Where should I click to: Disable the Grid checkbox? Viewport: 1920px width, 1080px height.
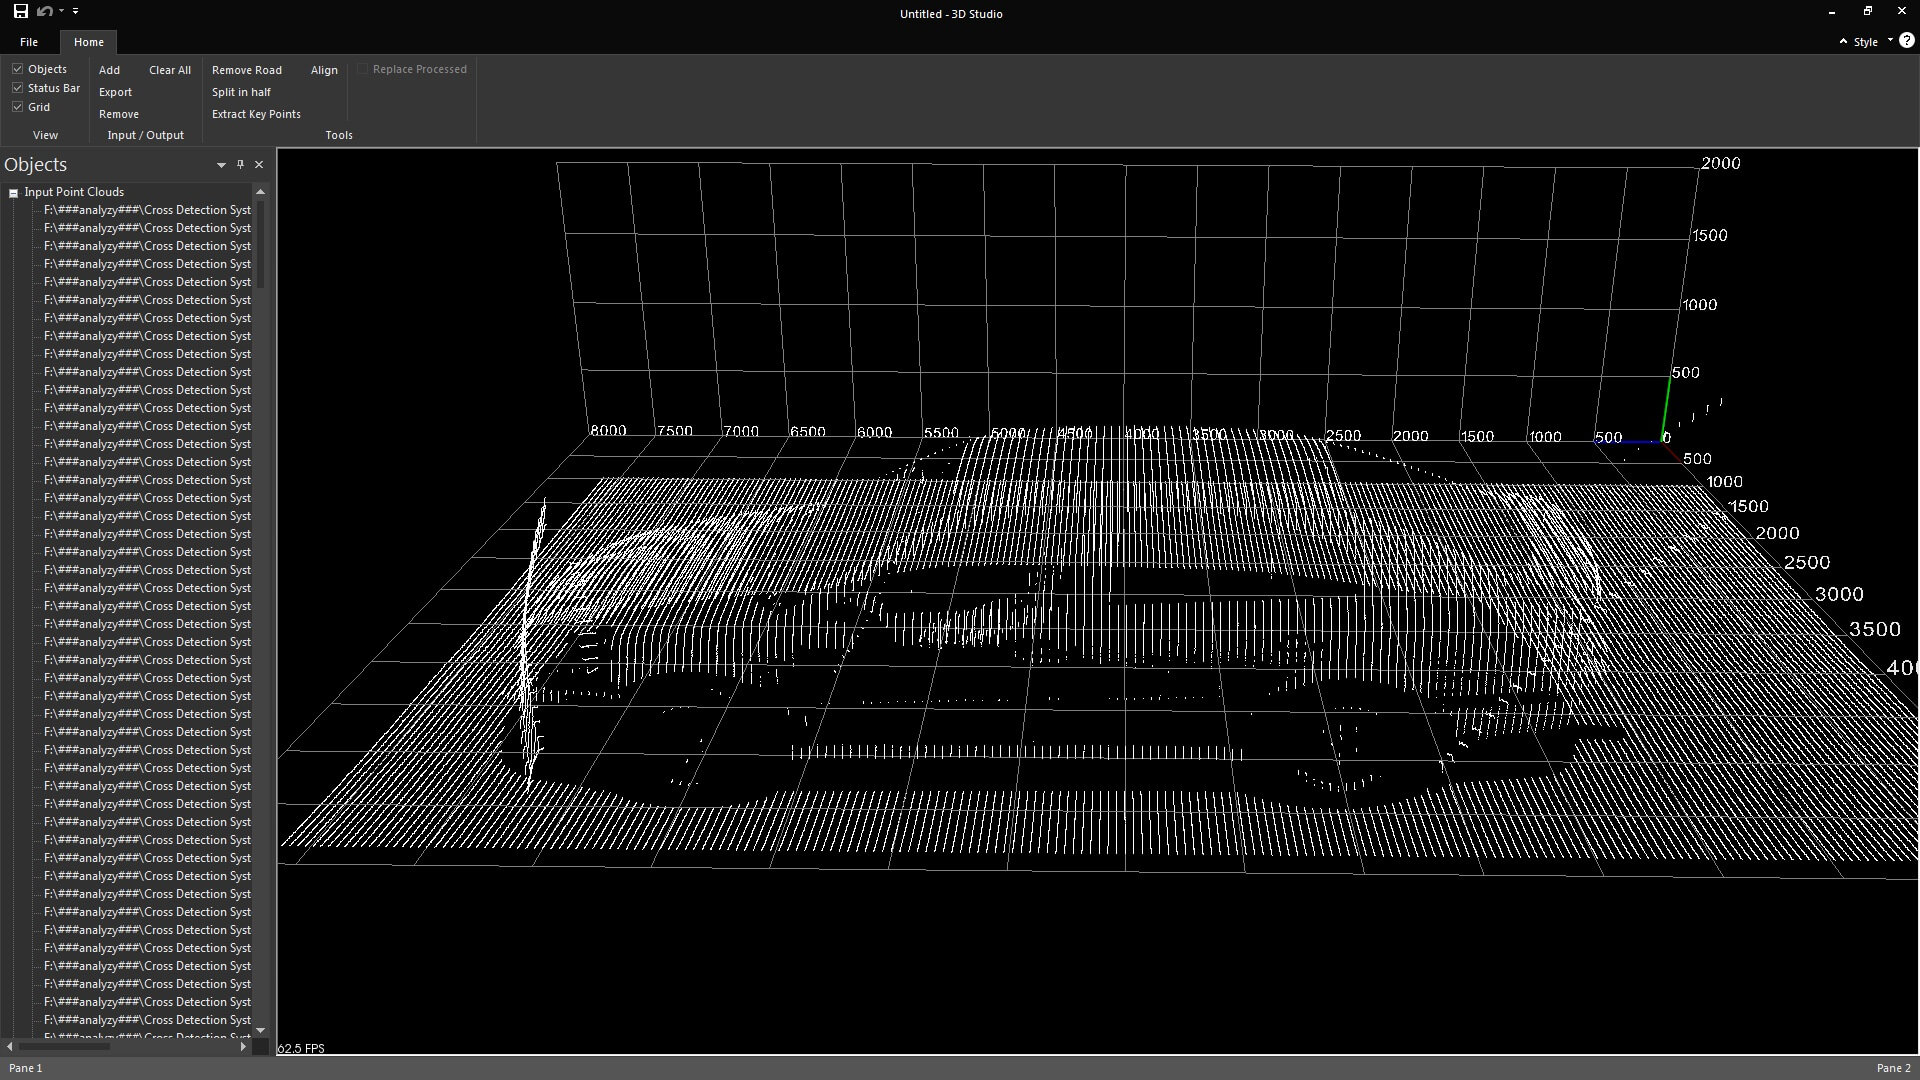click(x=18, y=107)
